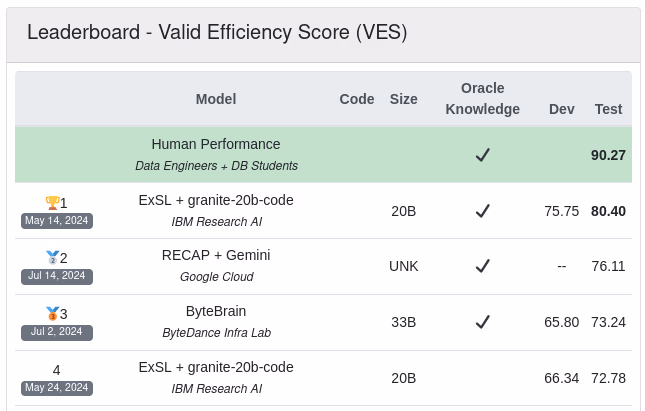Click ByteBrain oracle knowledge checkmark
The image size is (645, 411).
[482, 322]
